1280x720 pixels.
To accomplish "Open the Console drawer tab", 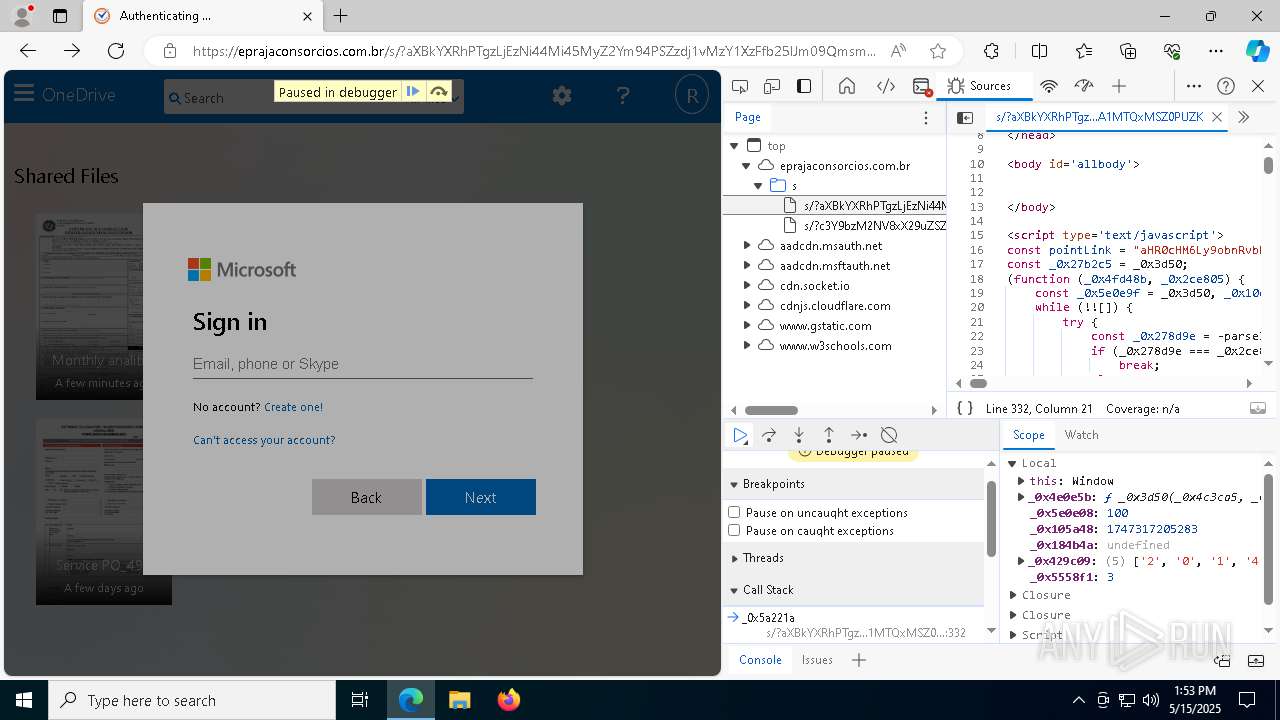I will (760, 660).
